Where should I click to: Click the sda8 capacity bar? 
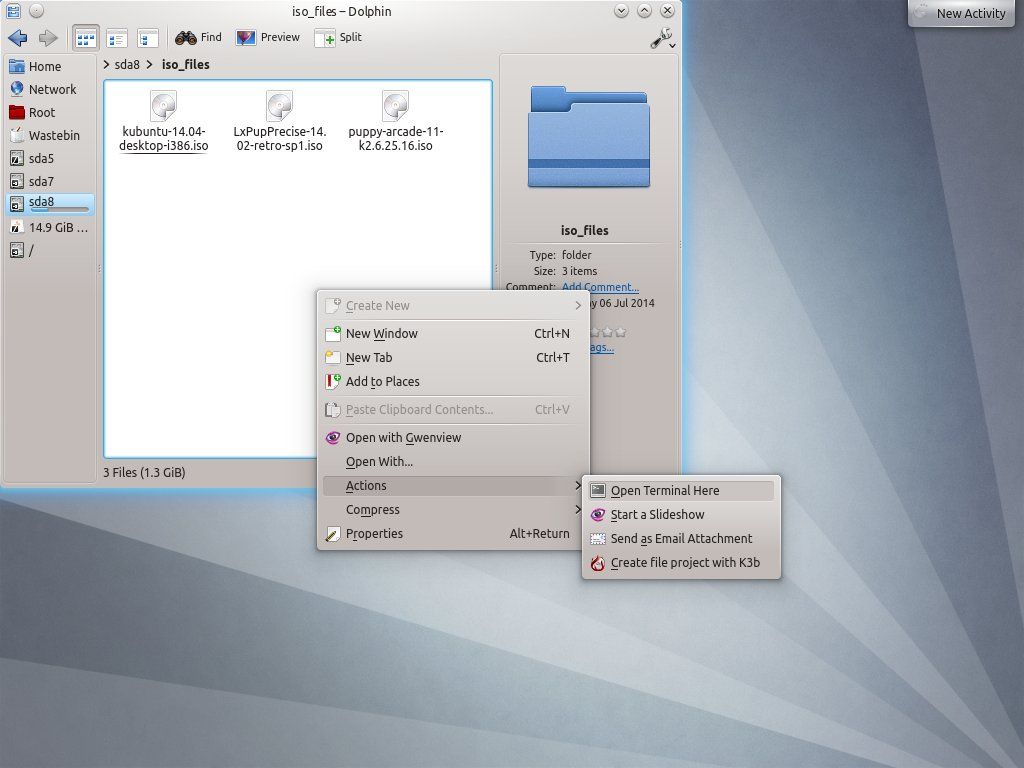[x=59, y=210]
